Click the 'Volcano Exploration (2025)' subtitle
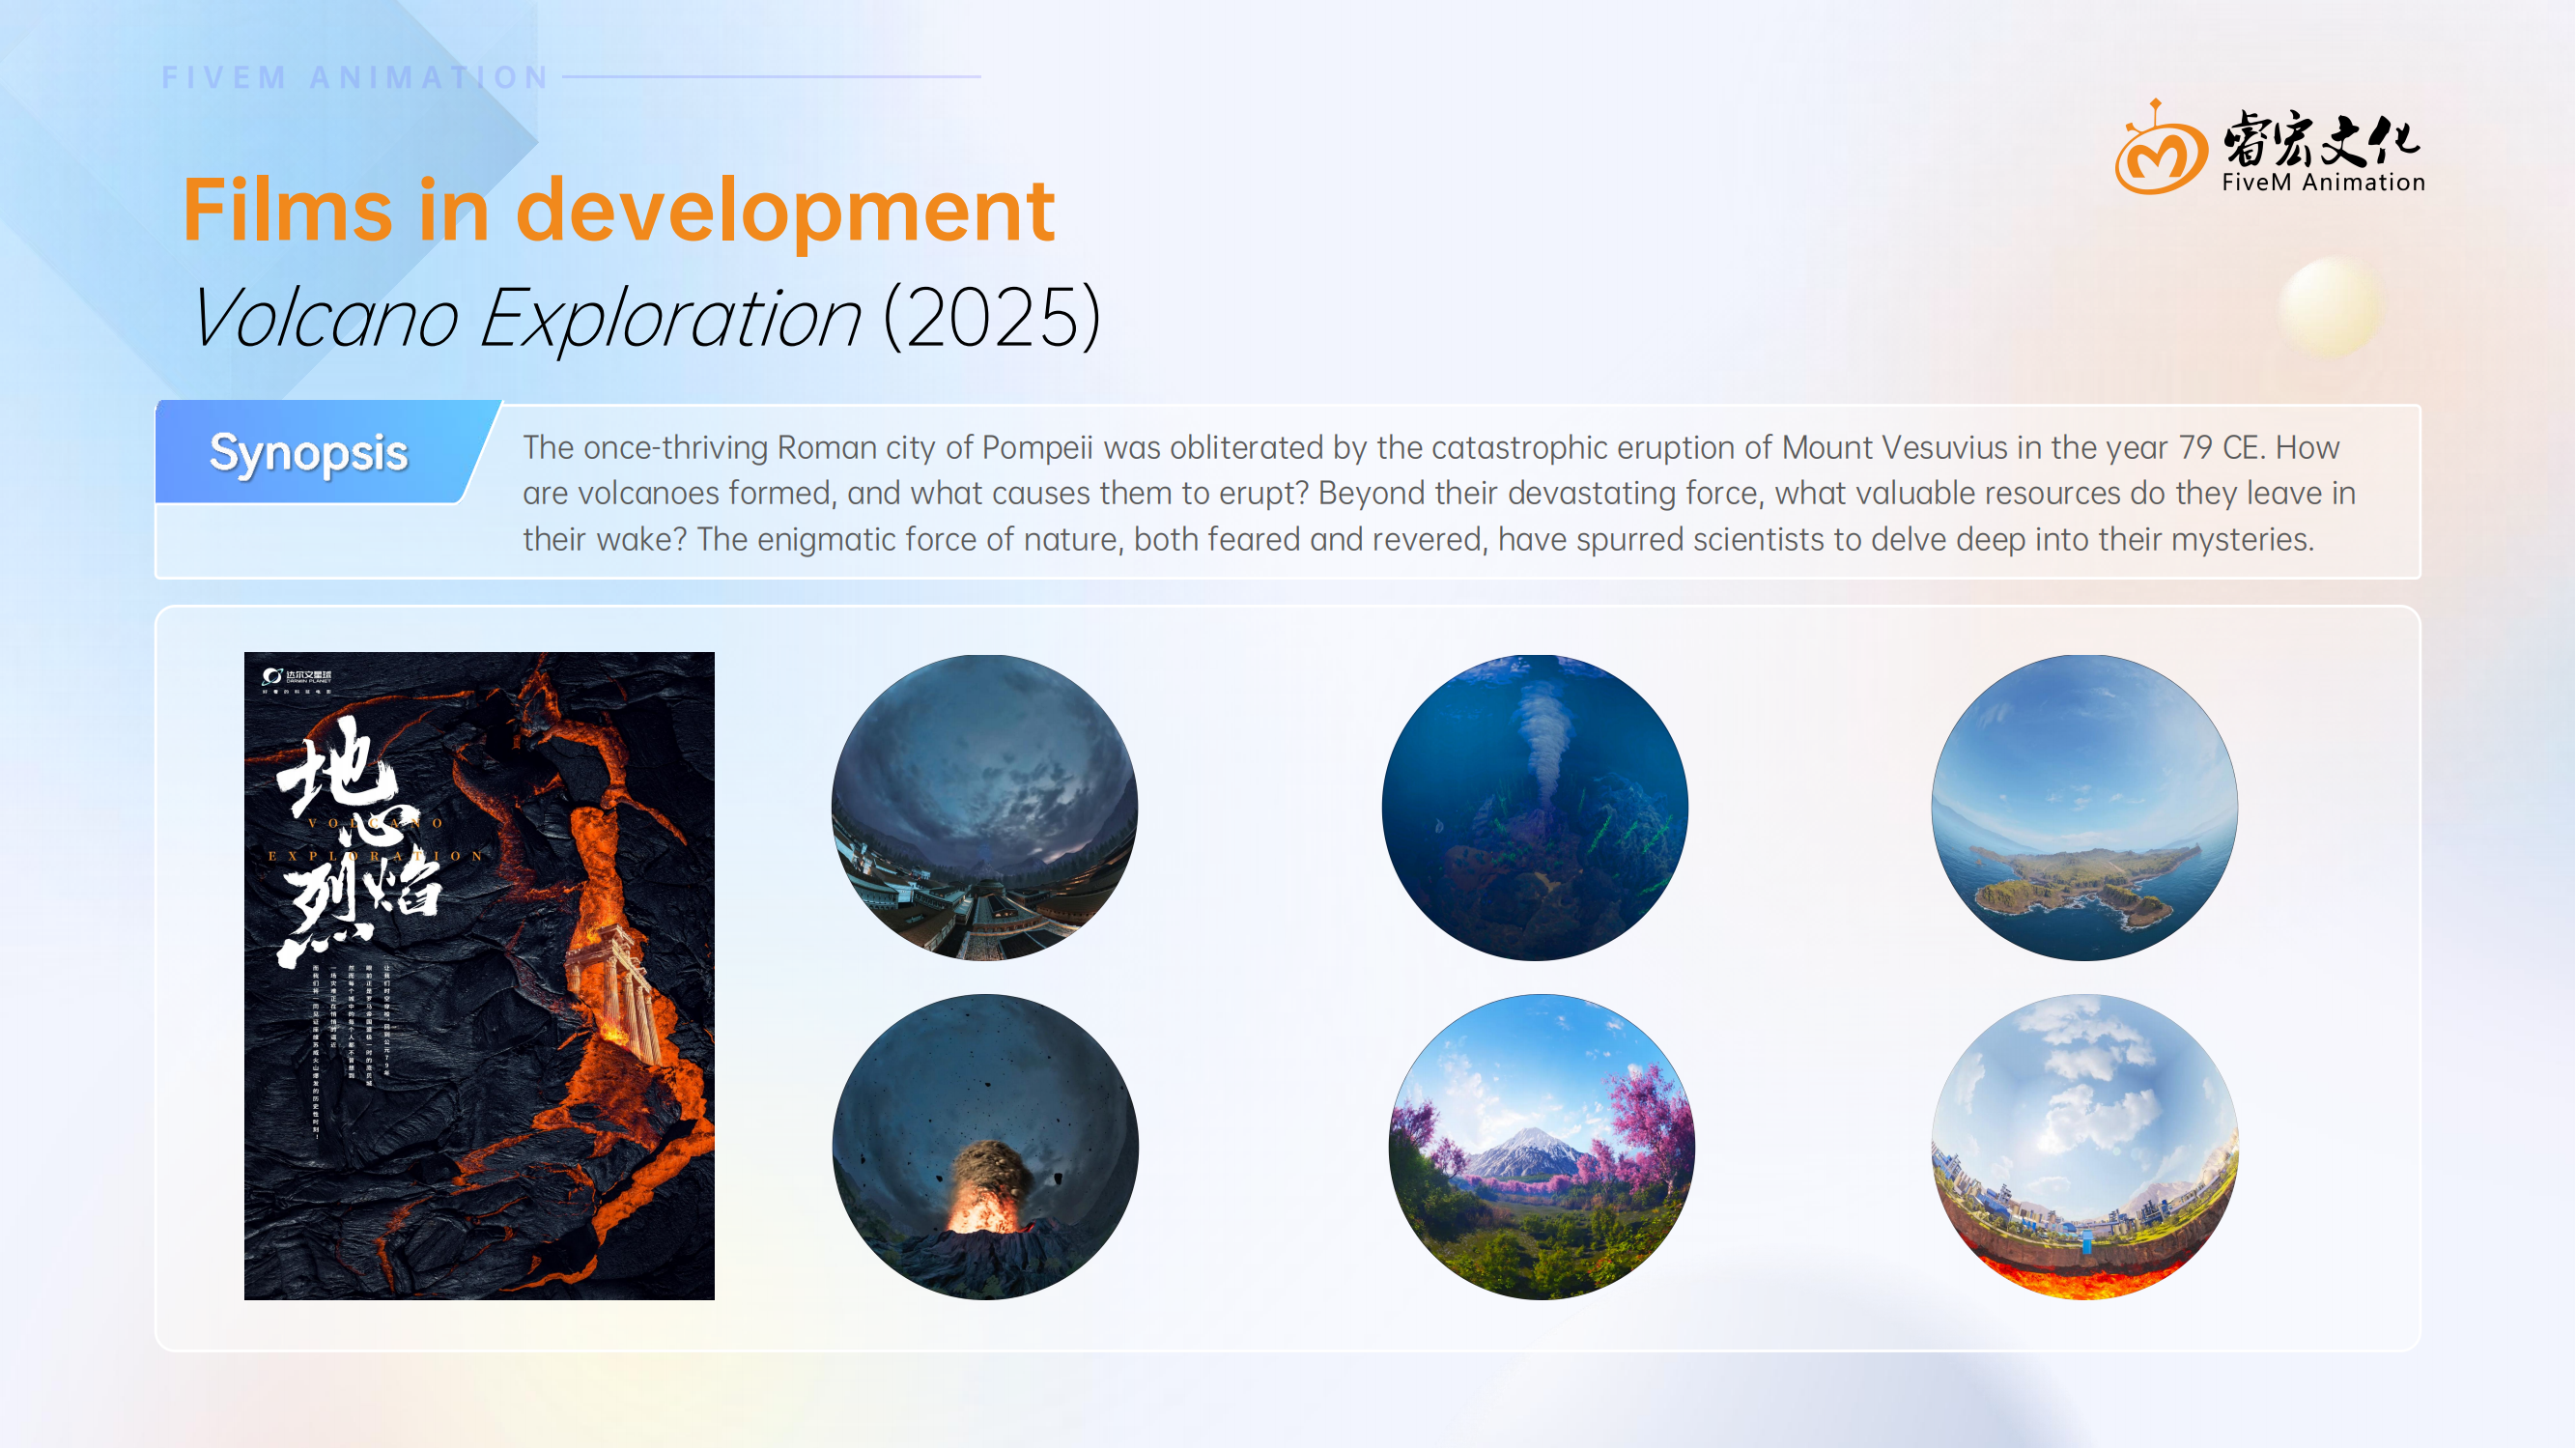 pos(647,317)
